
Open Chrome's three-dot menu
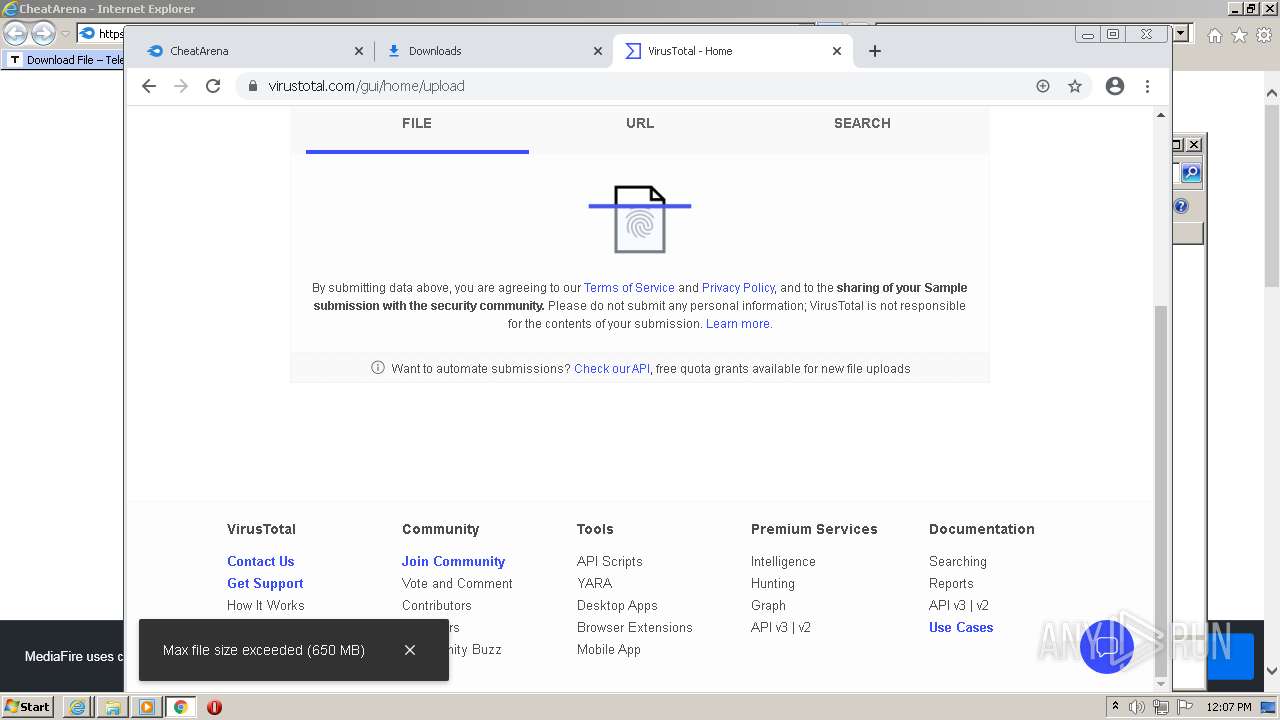(1148, 86)
